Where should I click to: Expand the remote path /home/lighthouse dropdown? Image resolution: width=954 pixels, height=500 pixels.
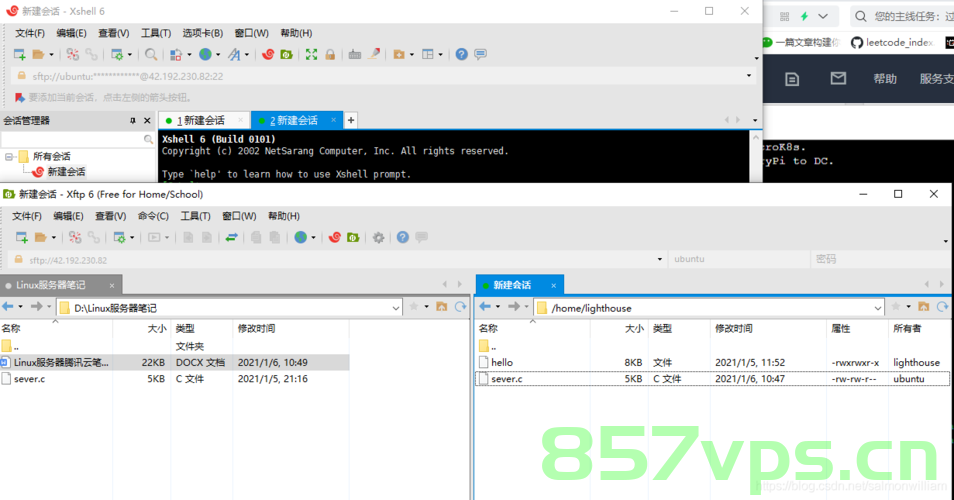(877, 308)
